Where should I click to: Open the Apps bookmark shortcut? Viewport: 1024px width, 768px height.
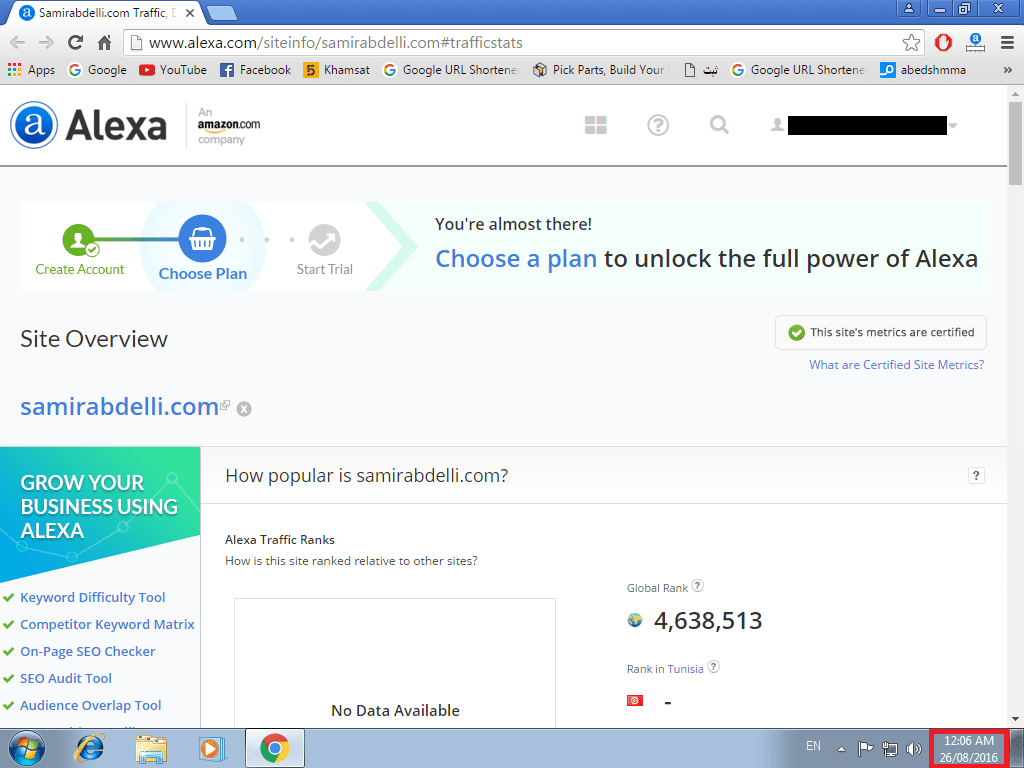[x=31, y=70]
